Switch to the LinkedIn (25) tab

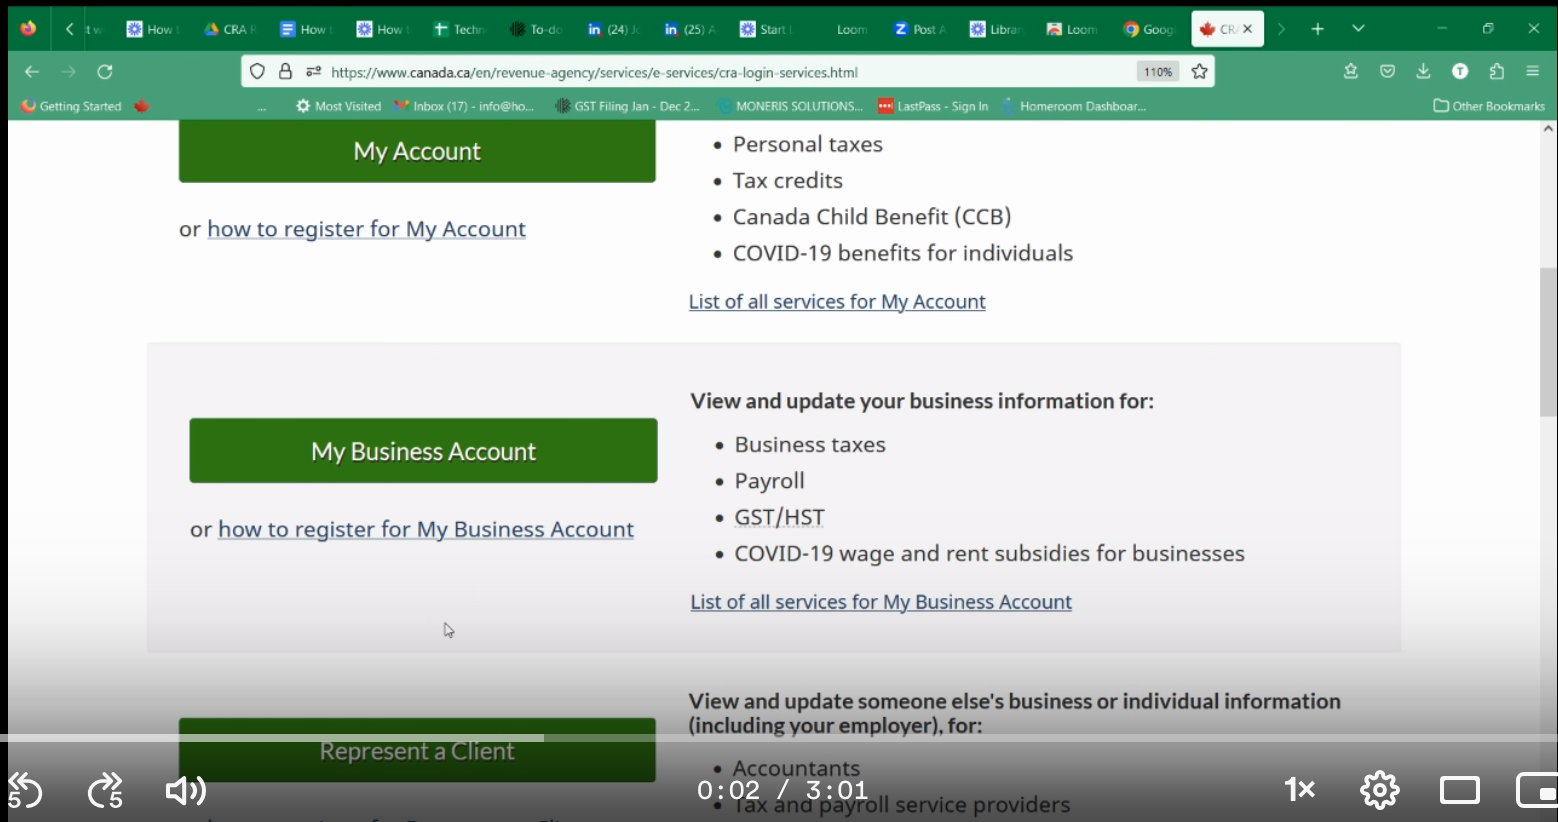[690, 29]
